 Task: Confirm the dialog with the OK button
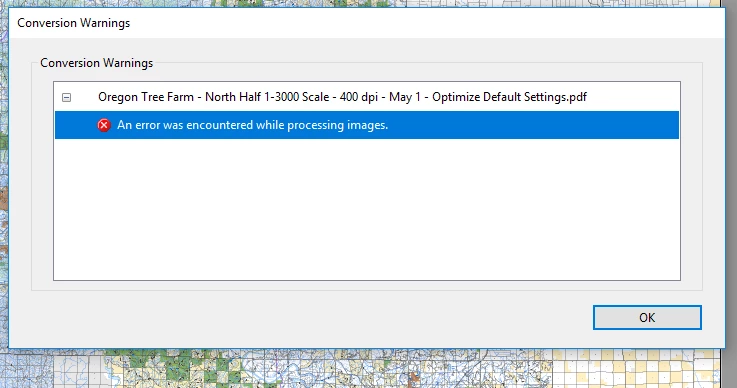coord(647,317)
